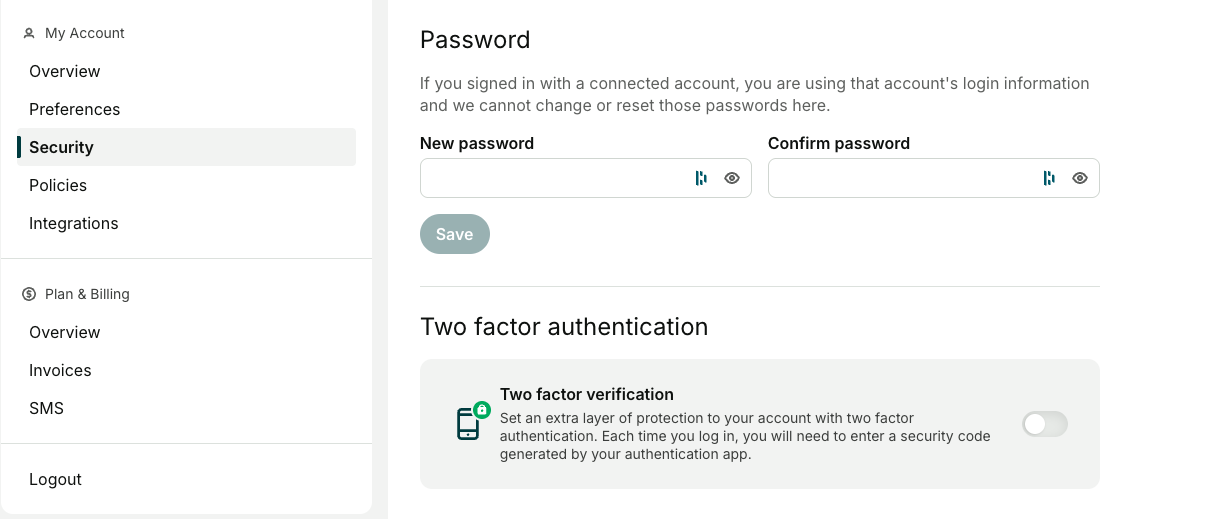The width and height of the screenshot is (1205, 519).
Task: Reveal Confirm password with eye icon
Action: pos(1080,178)
